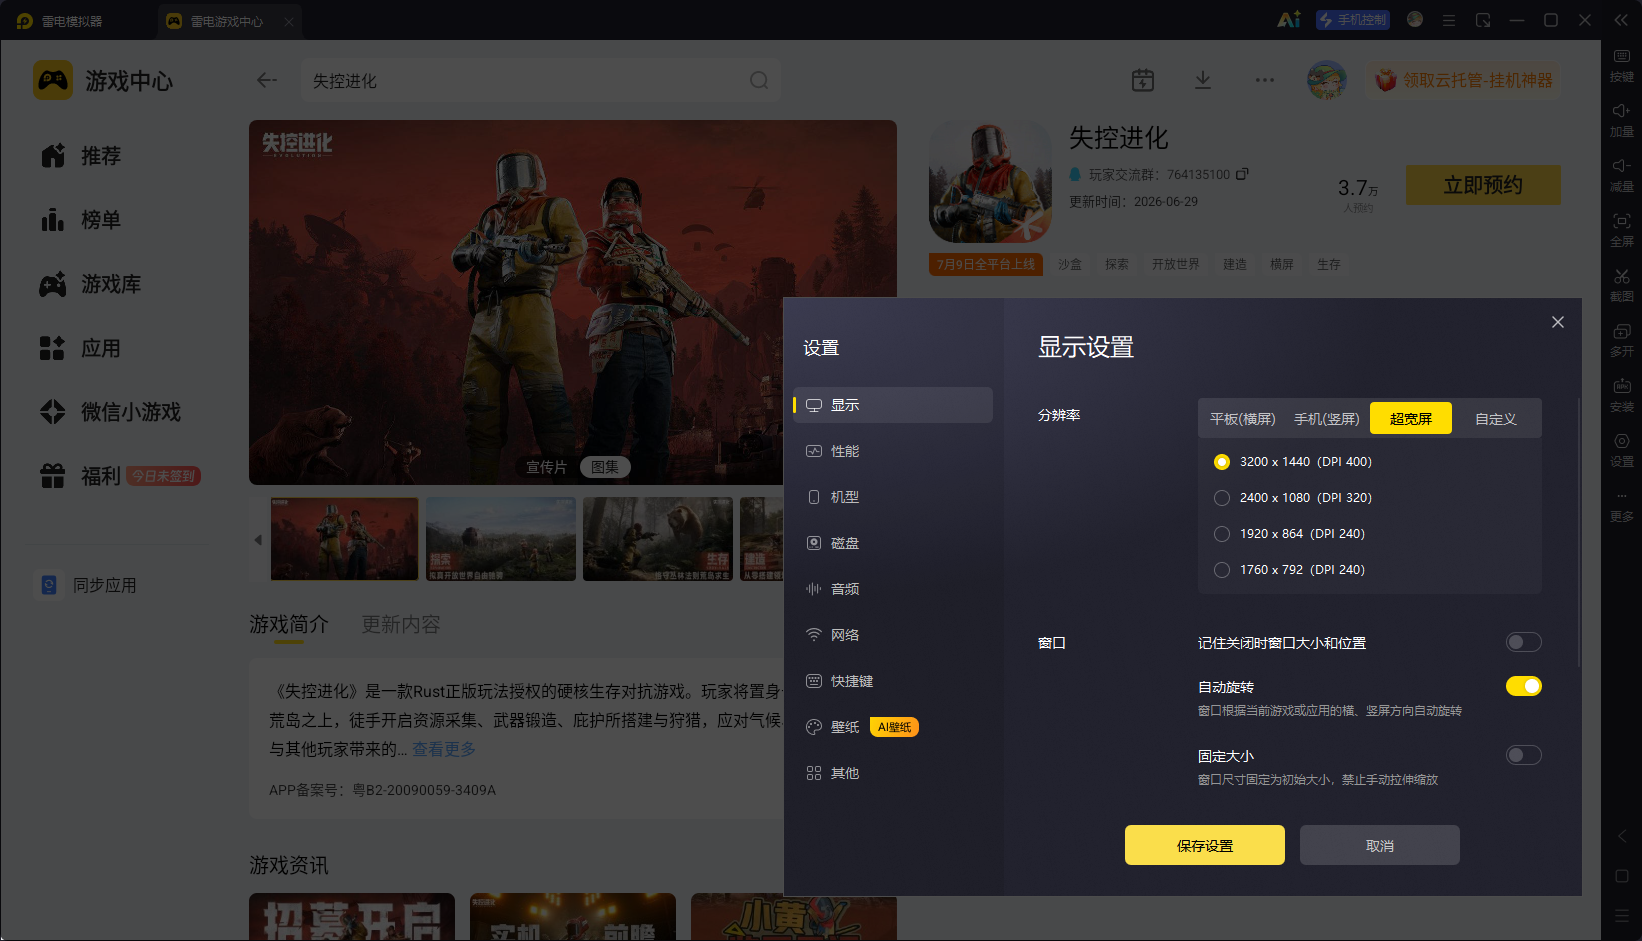Switch to 手机(竖屏) resolution tab

pyautogui.click(x=1326, y=419)
